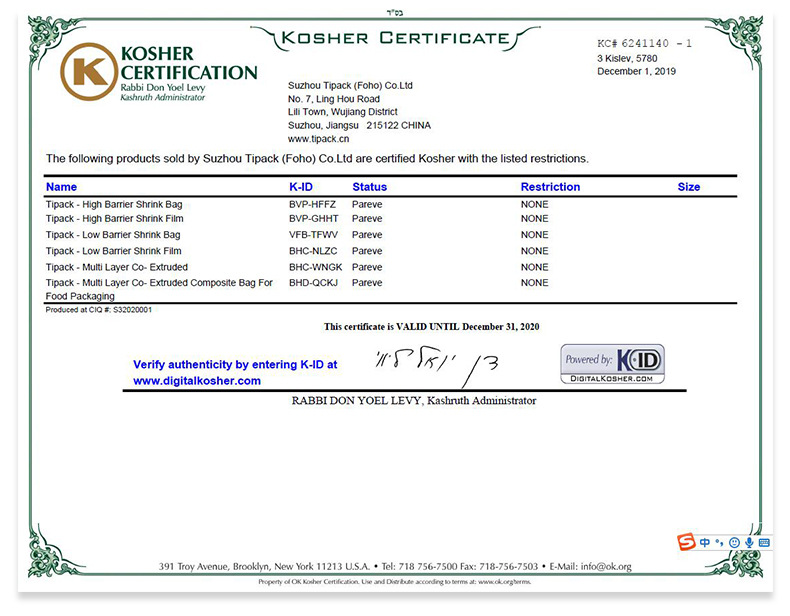Click the handwritten rabbi signature
Viewport: 790px width, 616px height.
pos(436,365)
